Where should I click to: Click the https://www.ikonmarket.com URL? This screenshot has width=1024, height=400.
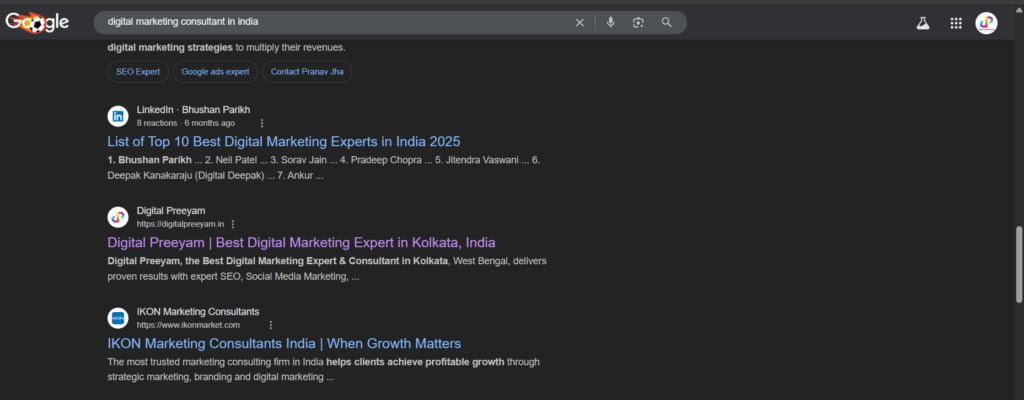point(188,325)
